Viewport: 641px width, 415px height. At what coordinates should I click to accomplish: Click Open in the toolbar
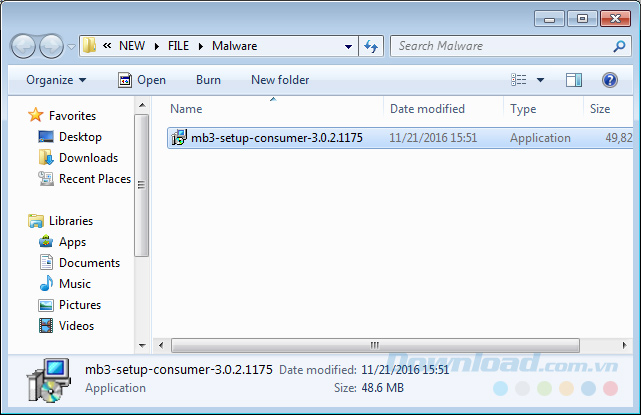click(142, 80)
